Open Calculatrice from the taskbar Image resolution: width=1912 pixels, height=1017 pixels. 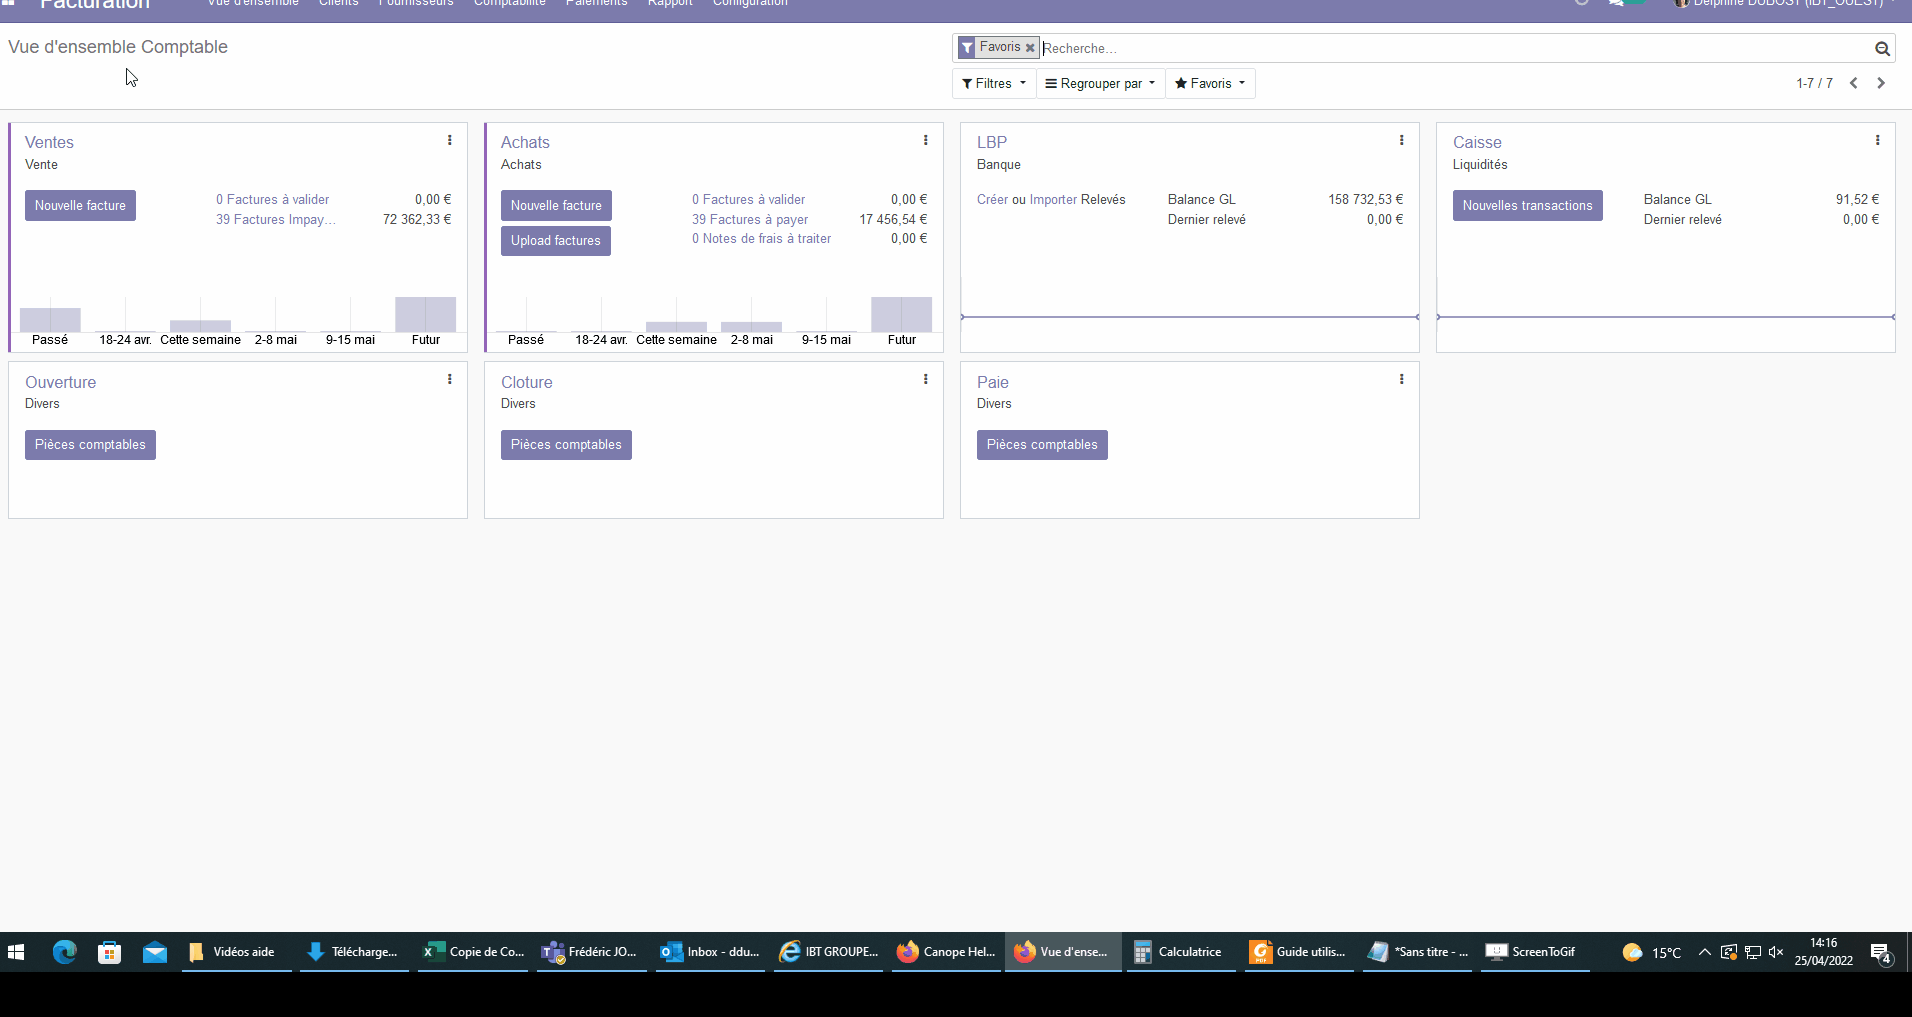tap(1178, 952)
